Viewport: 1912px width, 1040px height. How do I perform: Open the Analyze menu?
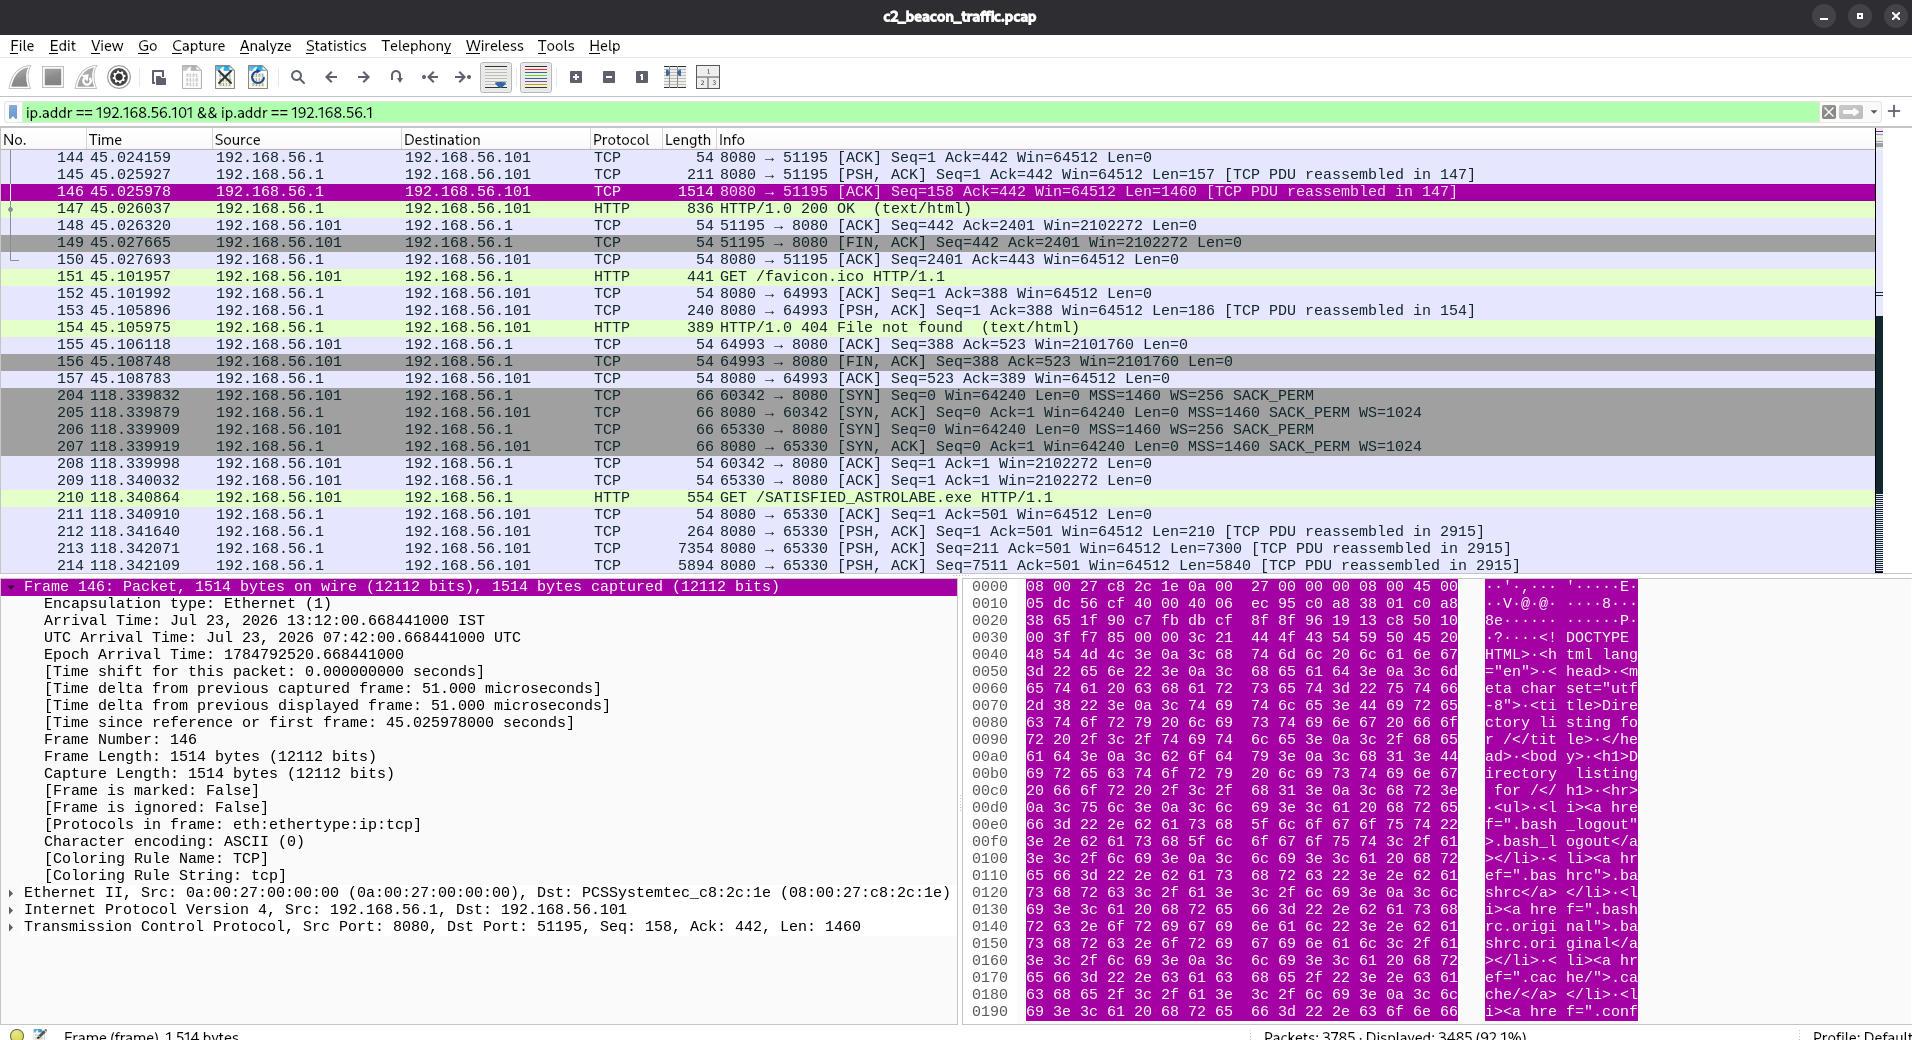265,46
